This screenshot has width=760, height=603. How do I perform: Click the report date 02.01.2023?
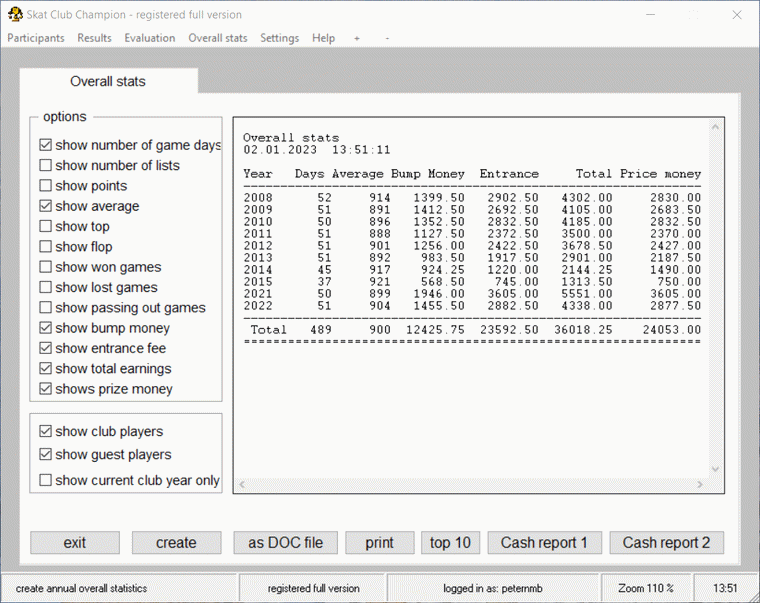pos(280,150)
